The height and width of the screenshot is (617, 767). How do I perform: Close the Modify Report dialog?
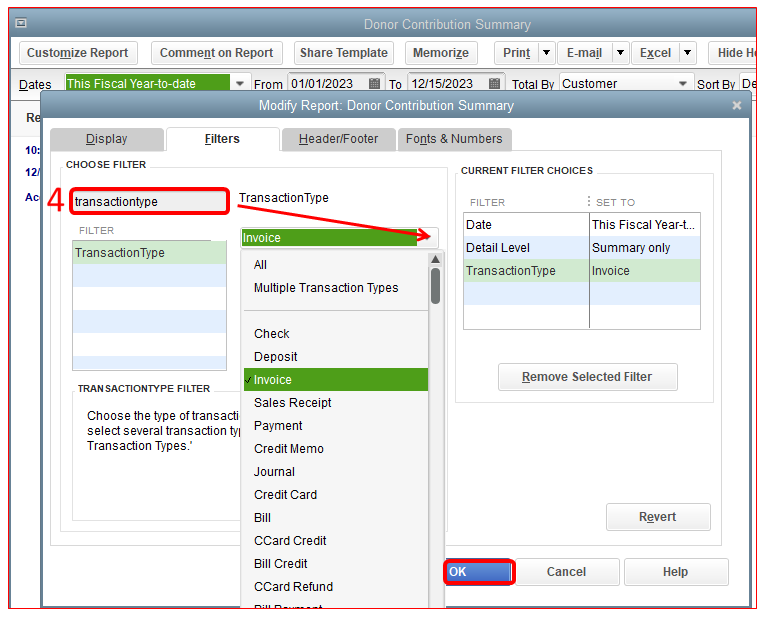pyautogui.click(x=737, y=105)
